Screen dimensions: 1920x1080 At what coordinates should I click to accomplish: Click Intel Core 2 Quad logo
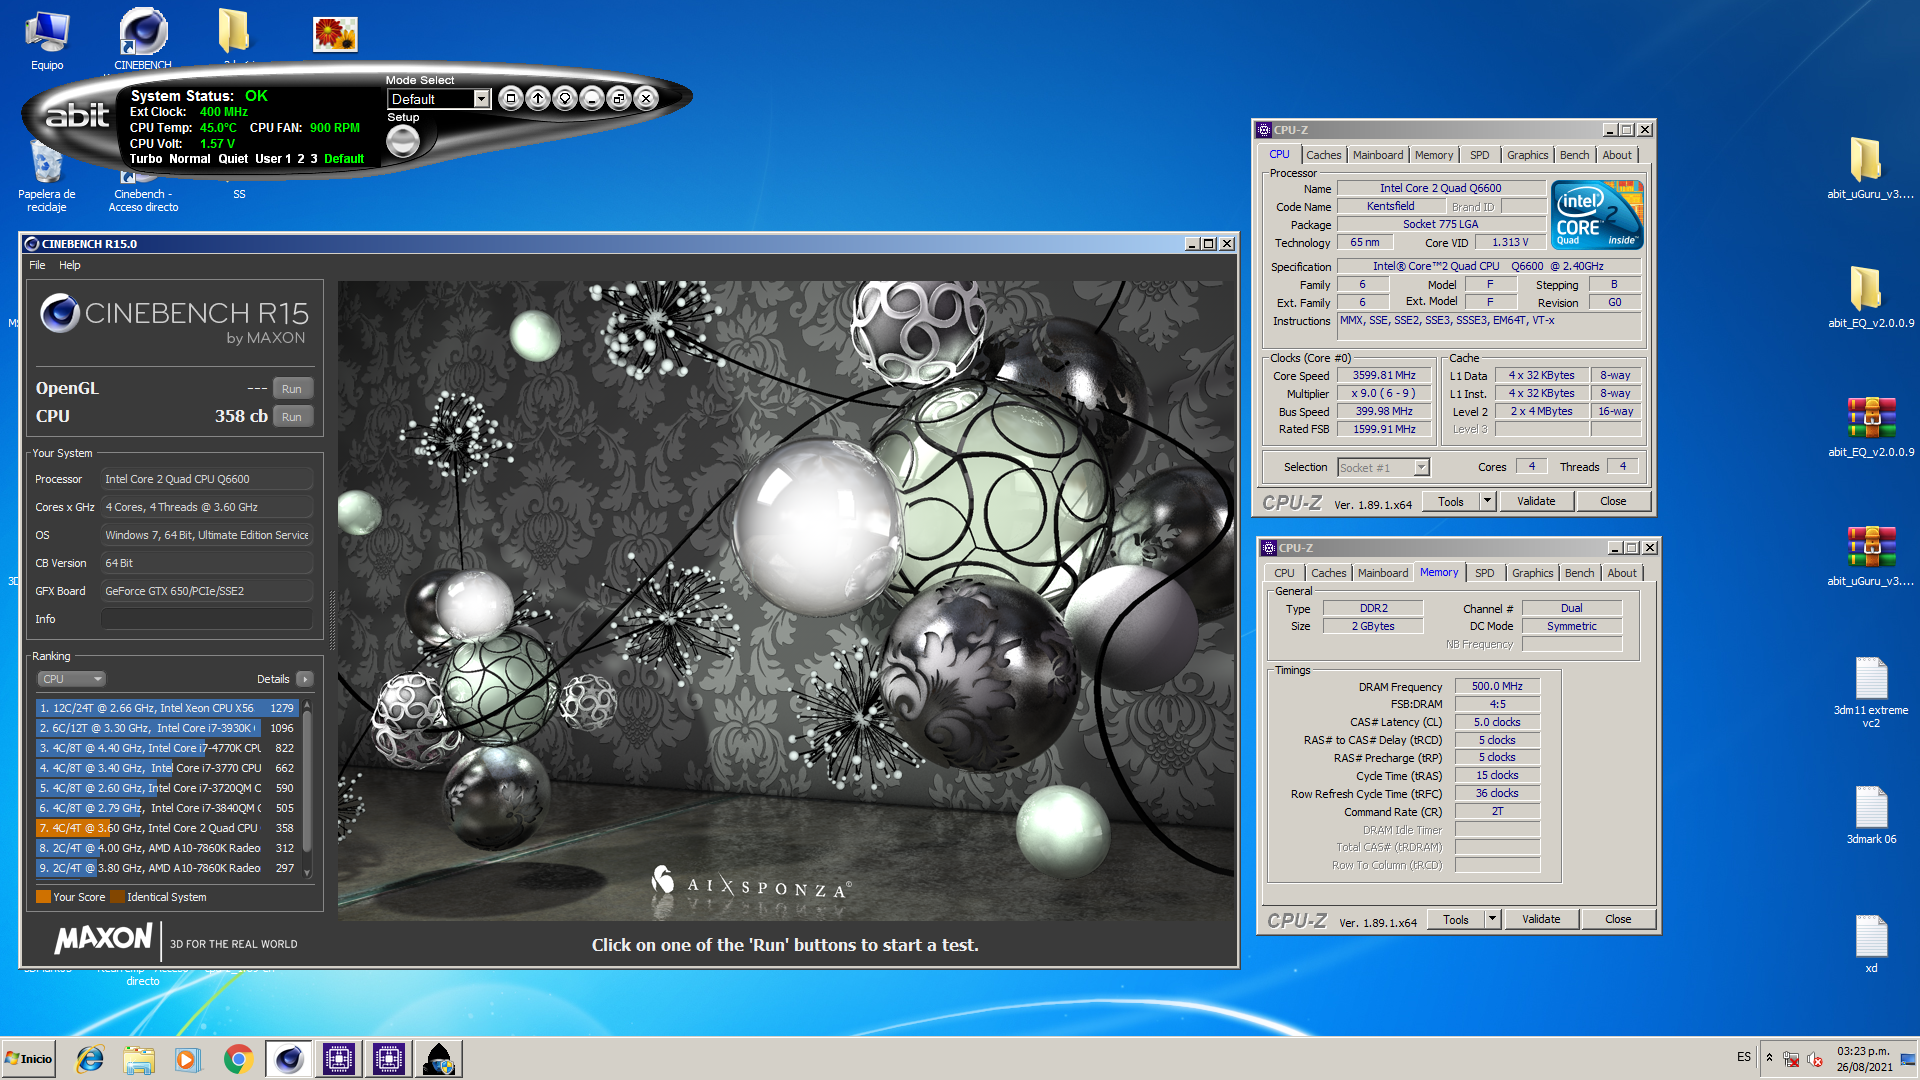click(1597, 214)
